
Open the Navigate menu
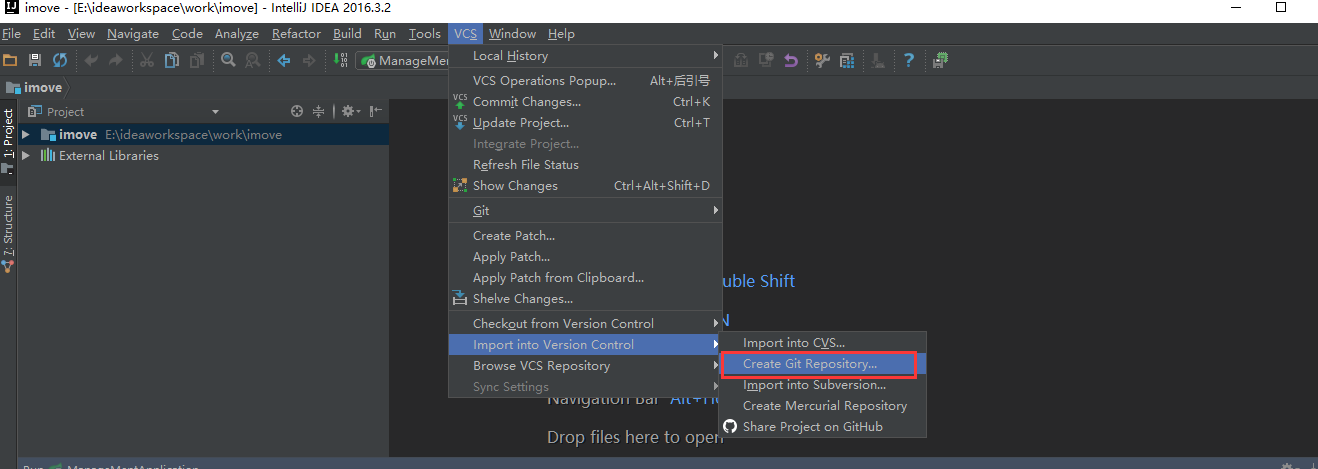(132, 33)
